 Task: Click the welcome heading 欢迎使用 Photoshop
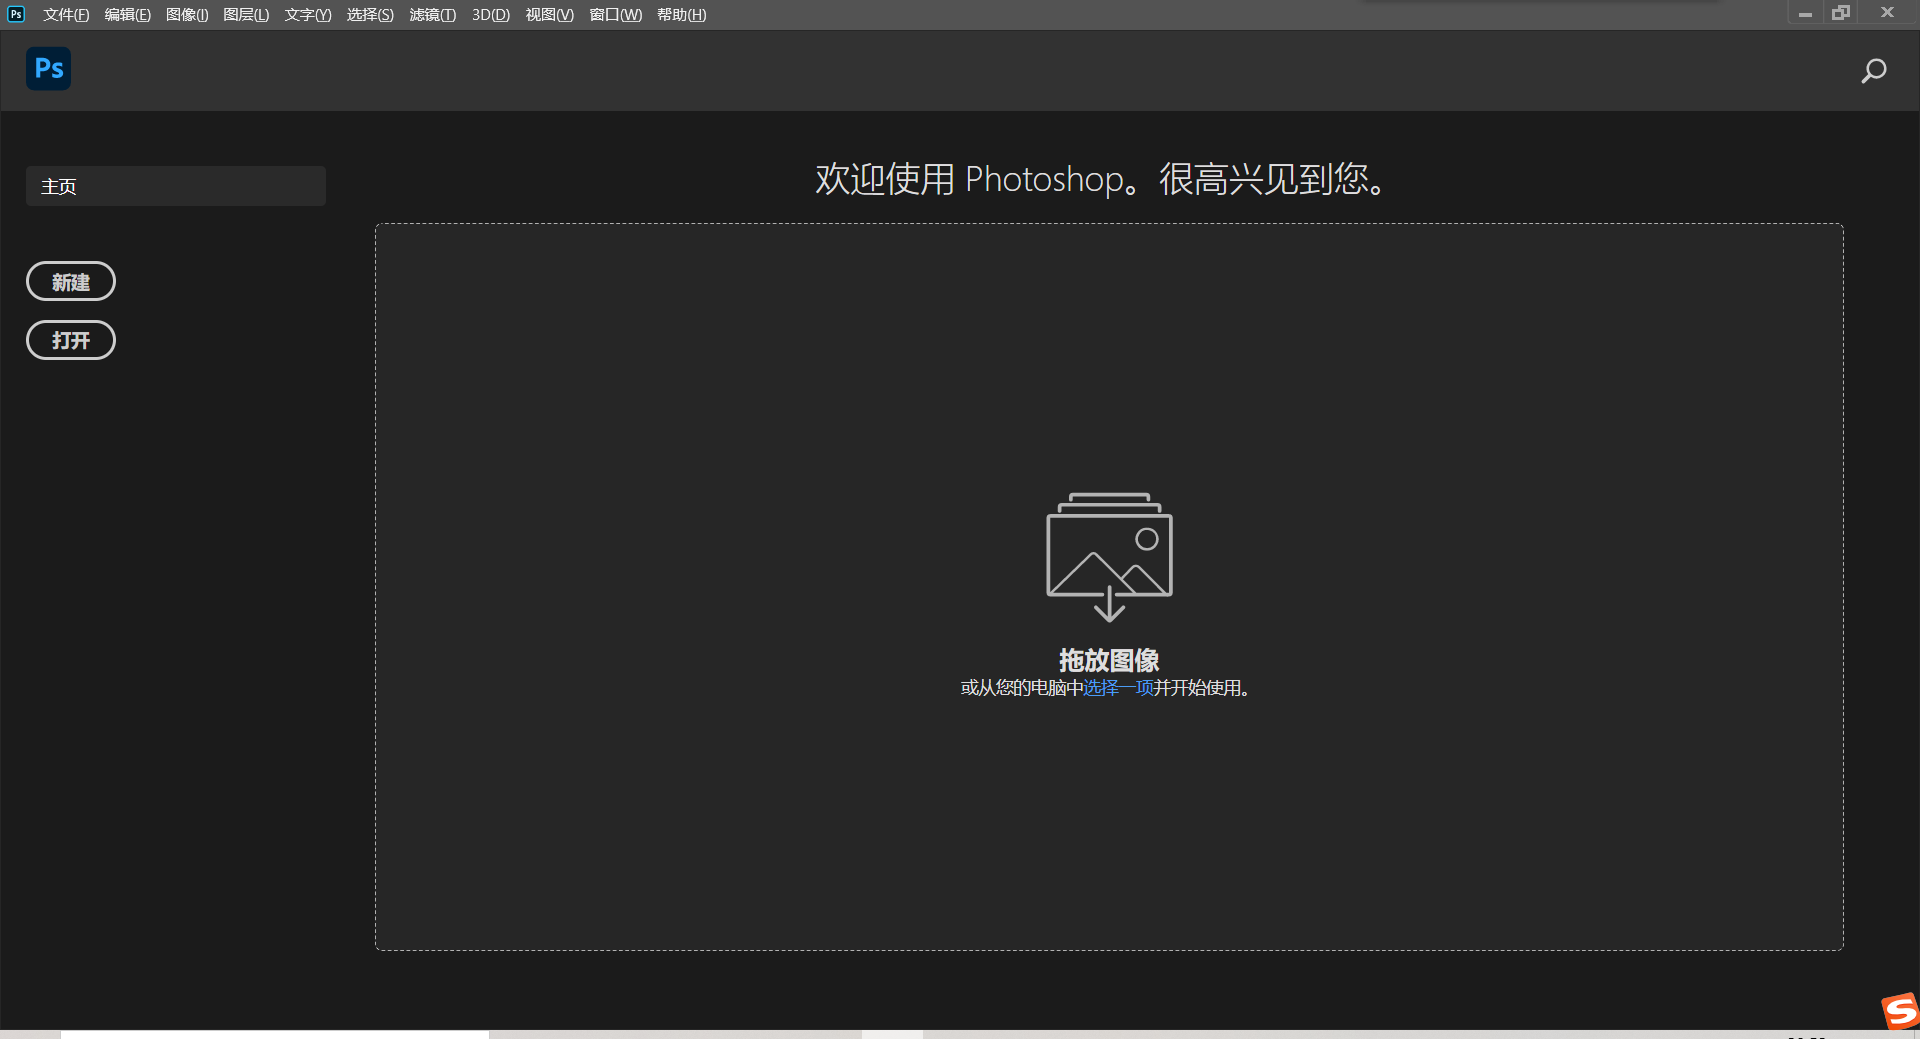1101,179
